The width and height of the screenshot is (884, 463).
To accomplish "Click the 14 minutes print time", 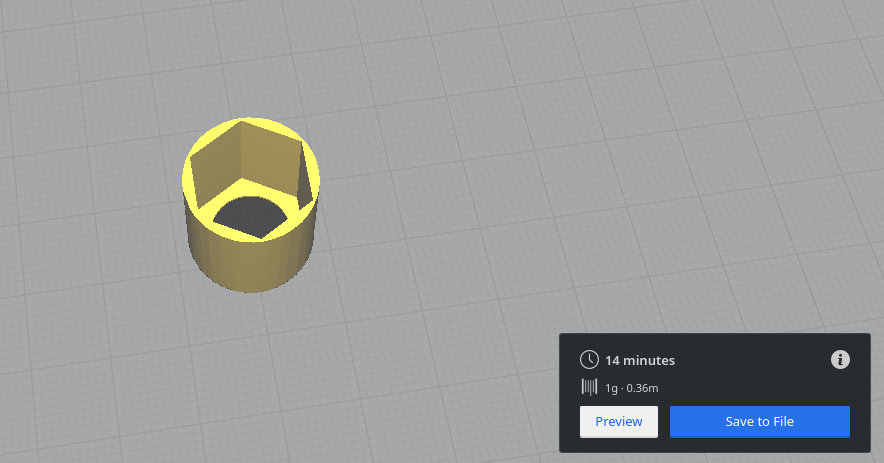I will point(640,360).
